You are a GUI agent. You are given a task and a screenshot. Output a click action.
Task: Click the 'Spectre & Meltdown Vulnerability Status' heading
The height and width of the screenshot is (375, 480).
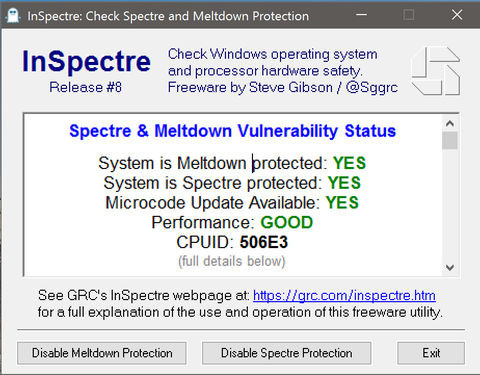pos(232,131)
